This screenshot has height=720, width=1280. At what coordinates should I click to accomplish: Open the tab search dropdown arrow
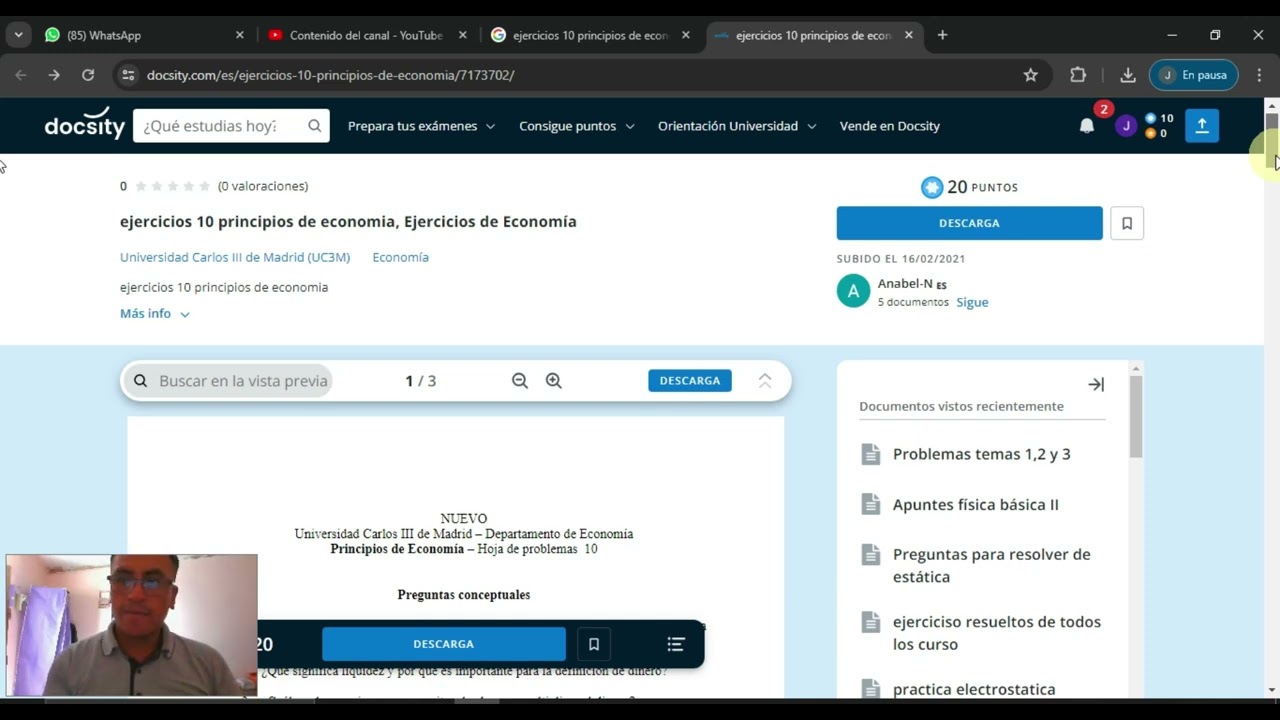coord(18,35)
